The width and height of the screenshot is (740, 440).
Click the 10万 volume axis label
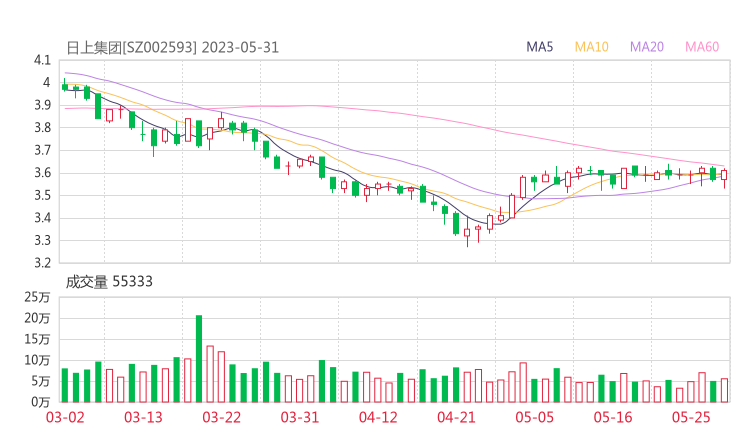[37, 360]
